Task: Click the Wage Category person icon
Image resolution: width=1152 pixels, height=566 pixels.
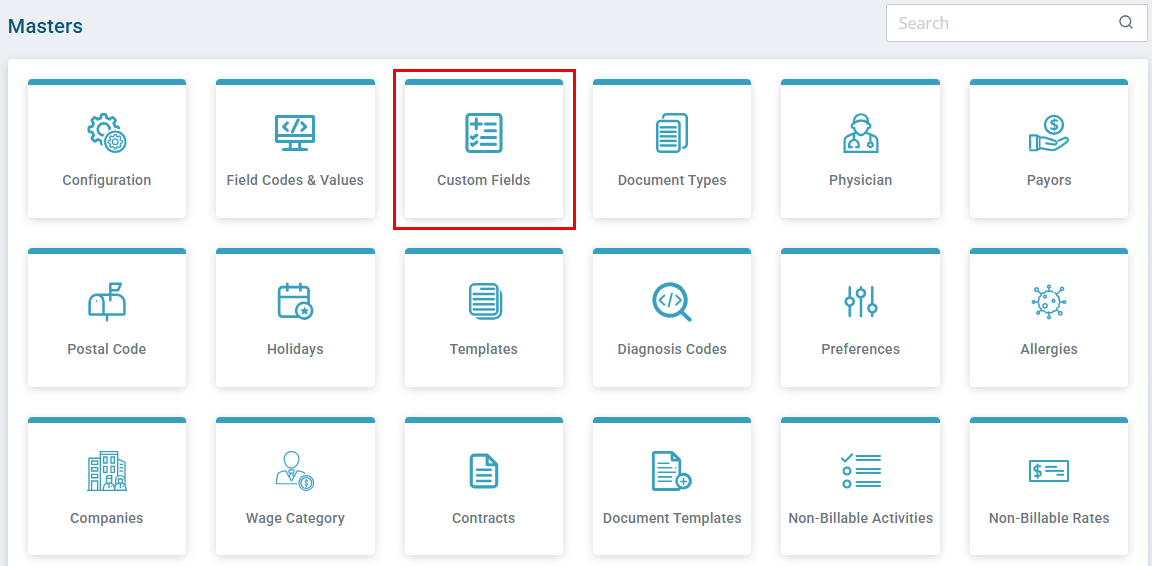Action: tap(295, 471)
